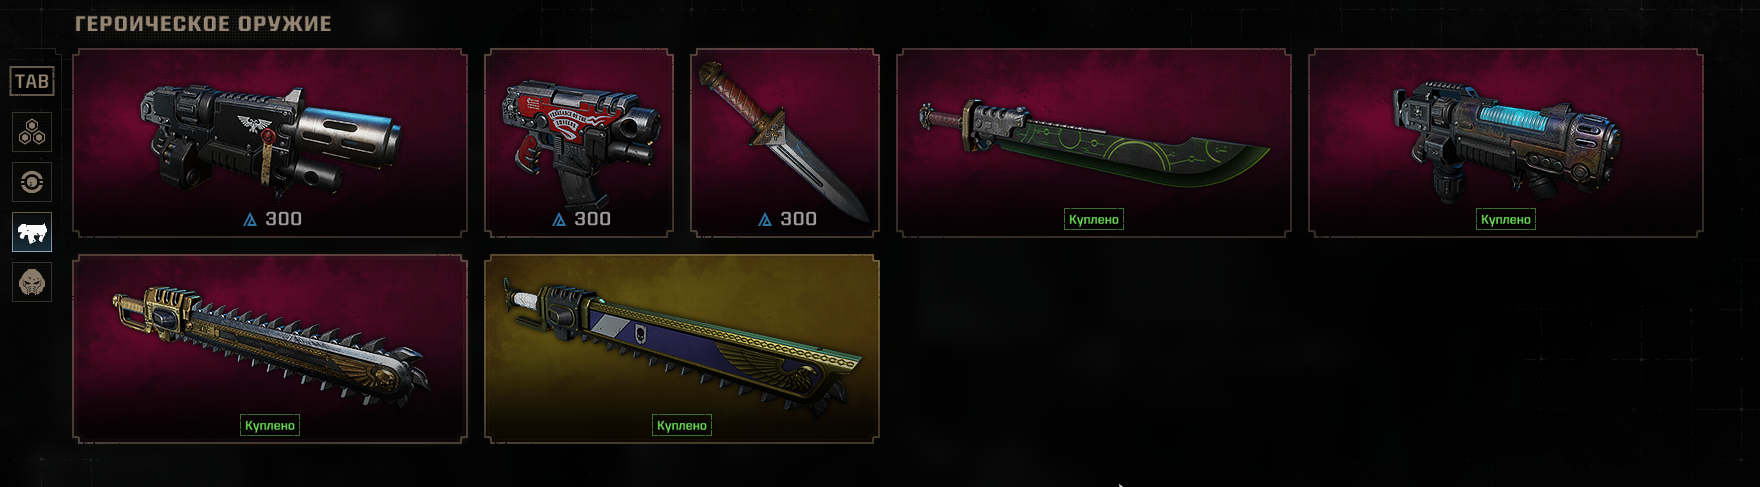
Task: Click Куплено label on green sword
Action: pyautogui.click(x=1094, y=219)
